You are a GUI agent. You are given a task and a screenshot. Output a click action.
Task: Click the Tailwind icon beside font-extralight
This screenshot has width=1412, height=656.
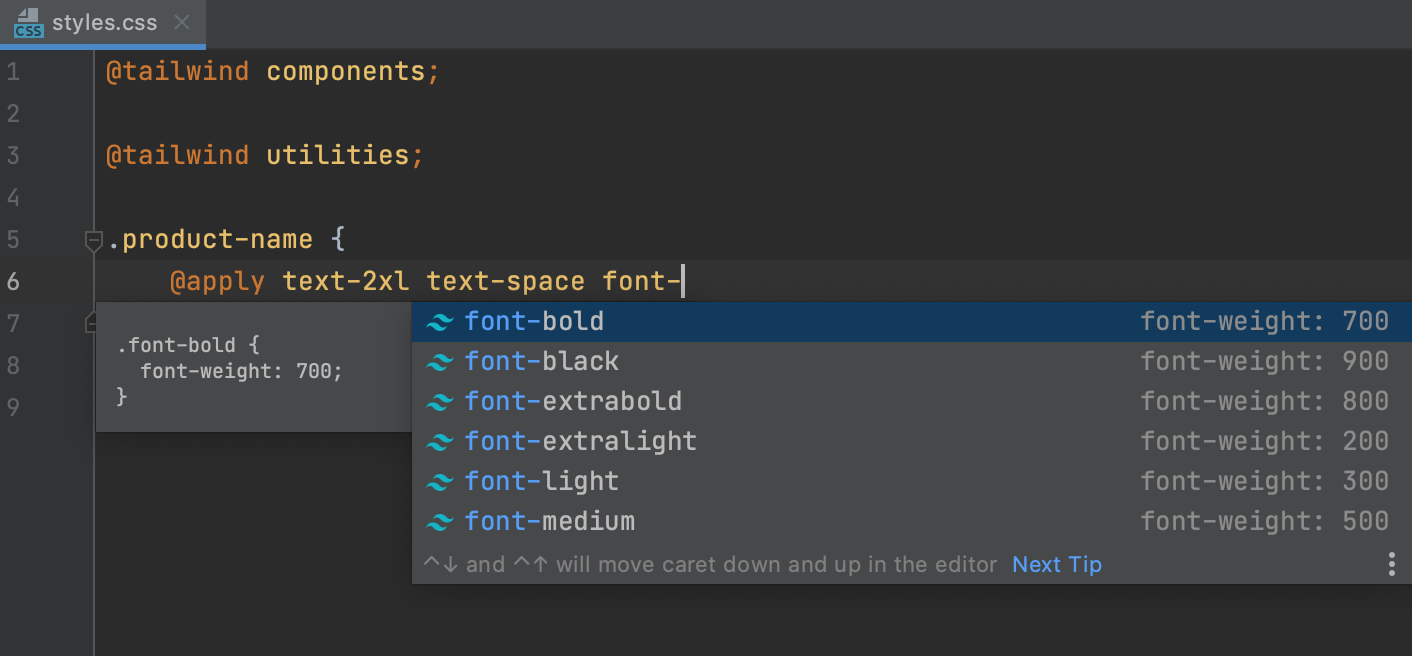[440, 441]
